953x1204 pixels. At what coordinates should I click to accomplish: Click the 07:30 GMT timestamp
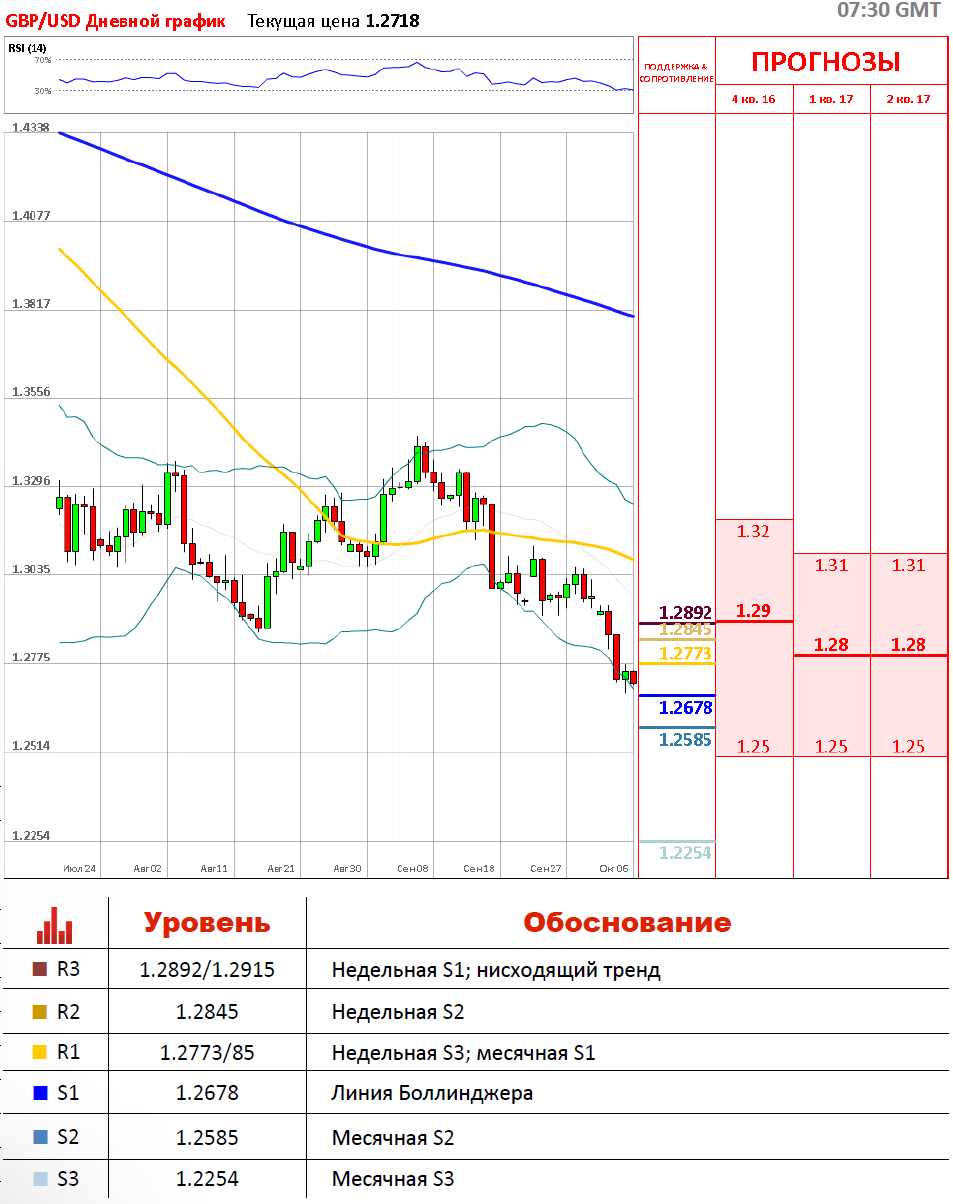point(889,10)
